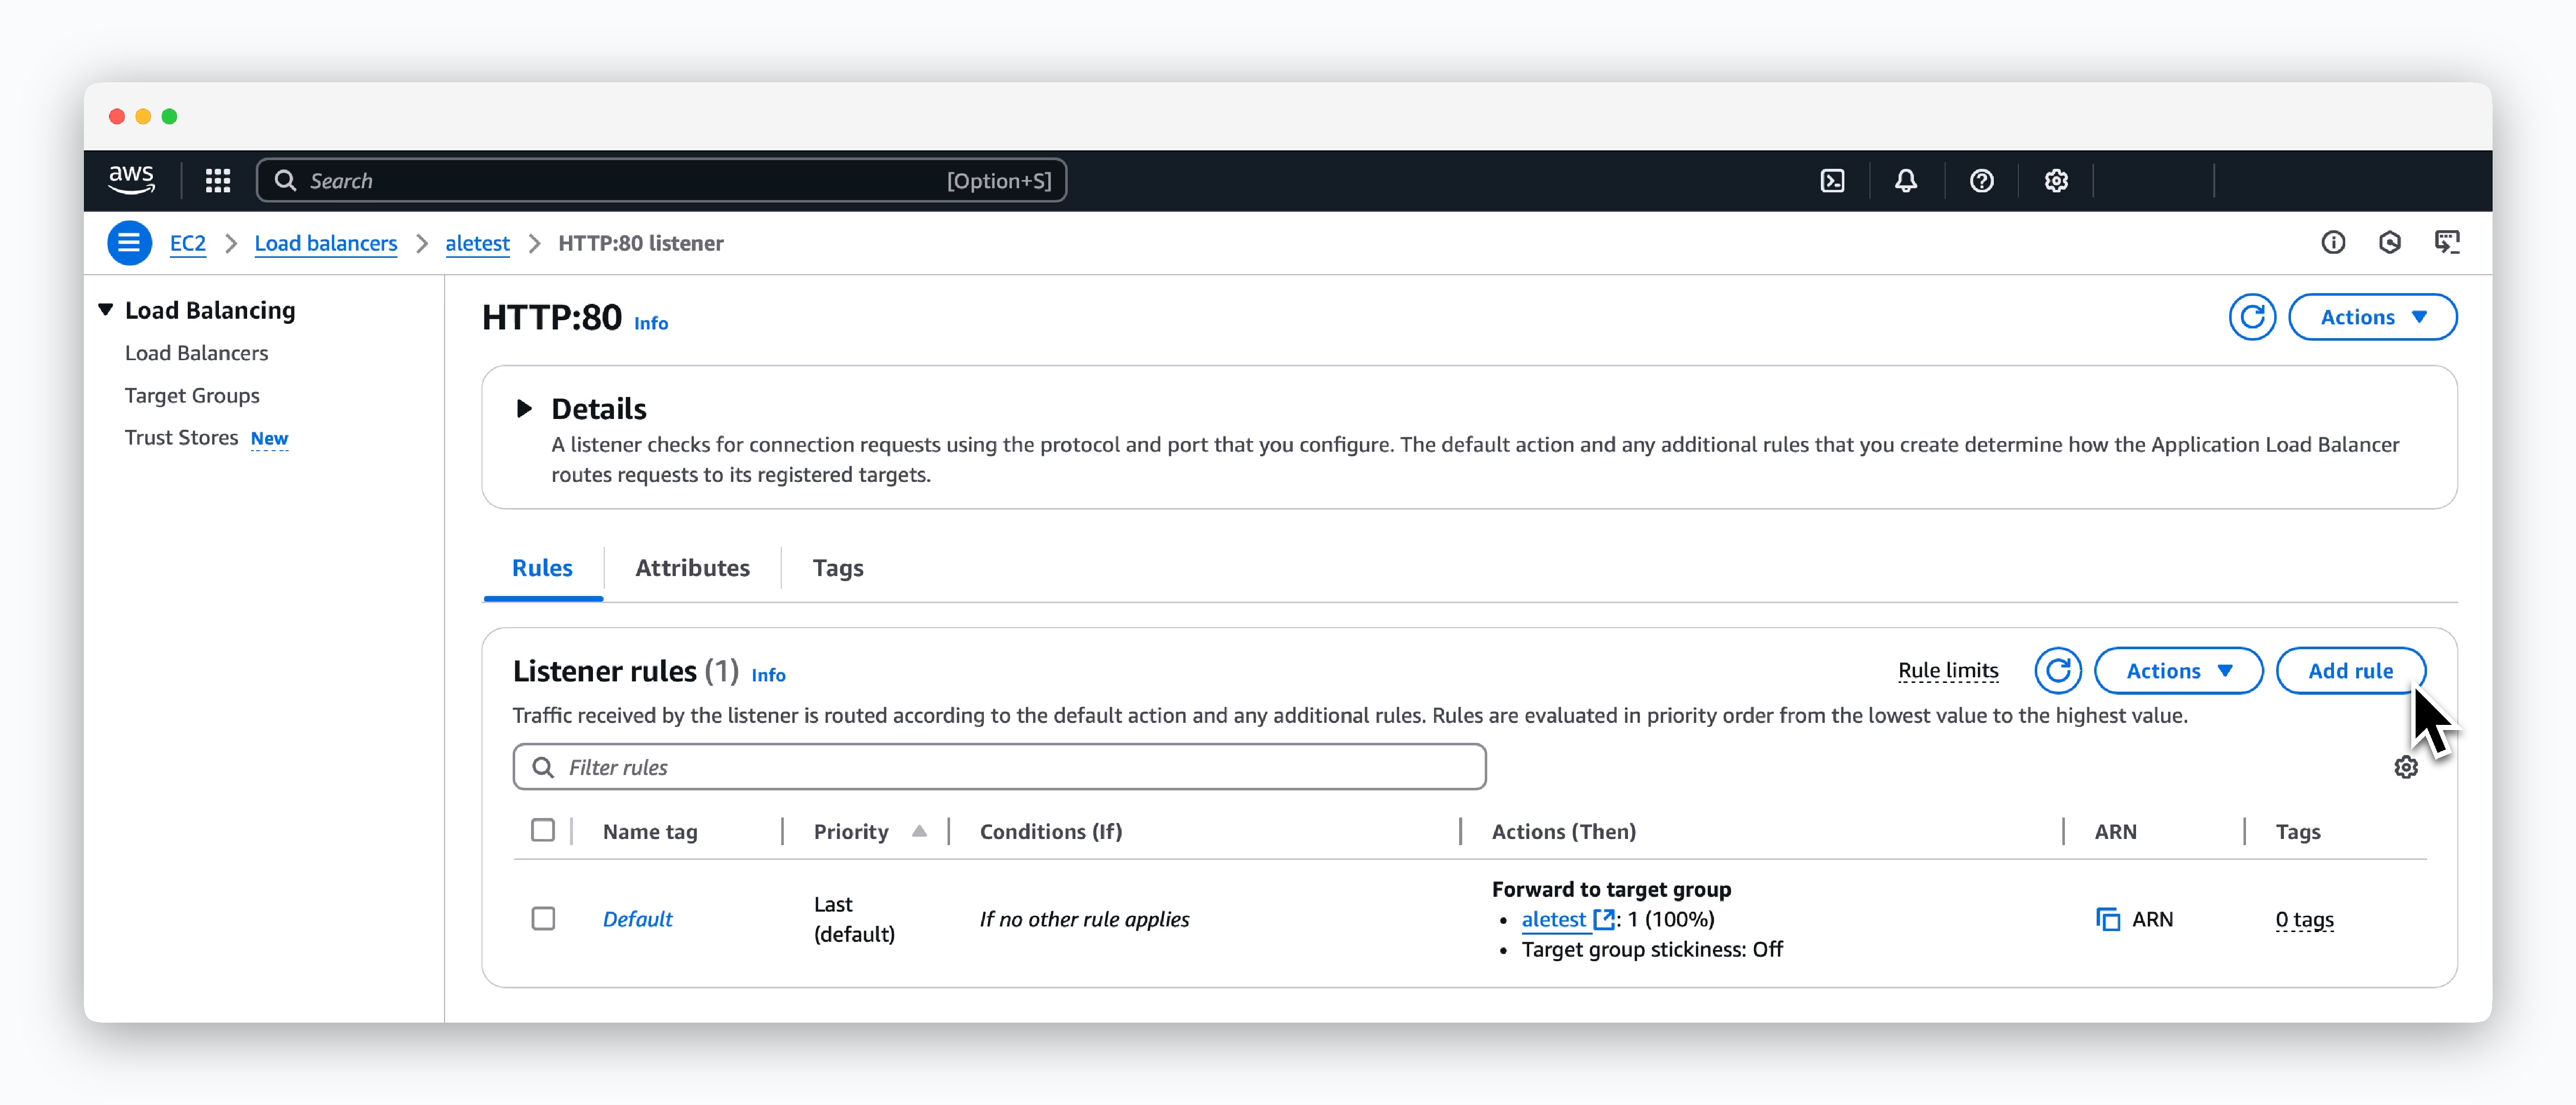
Task: Open the page-level Actions dropdown
Action: click(2372, 317)
